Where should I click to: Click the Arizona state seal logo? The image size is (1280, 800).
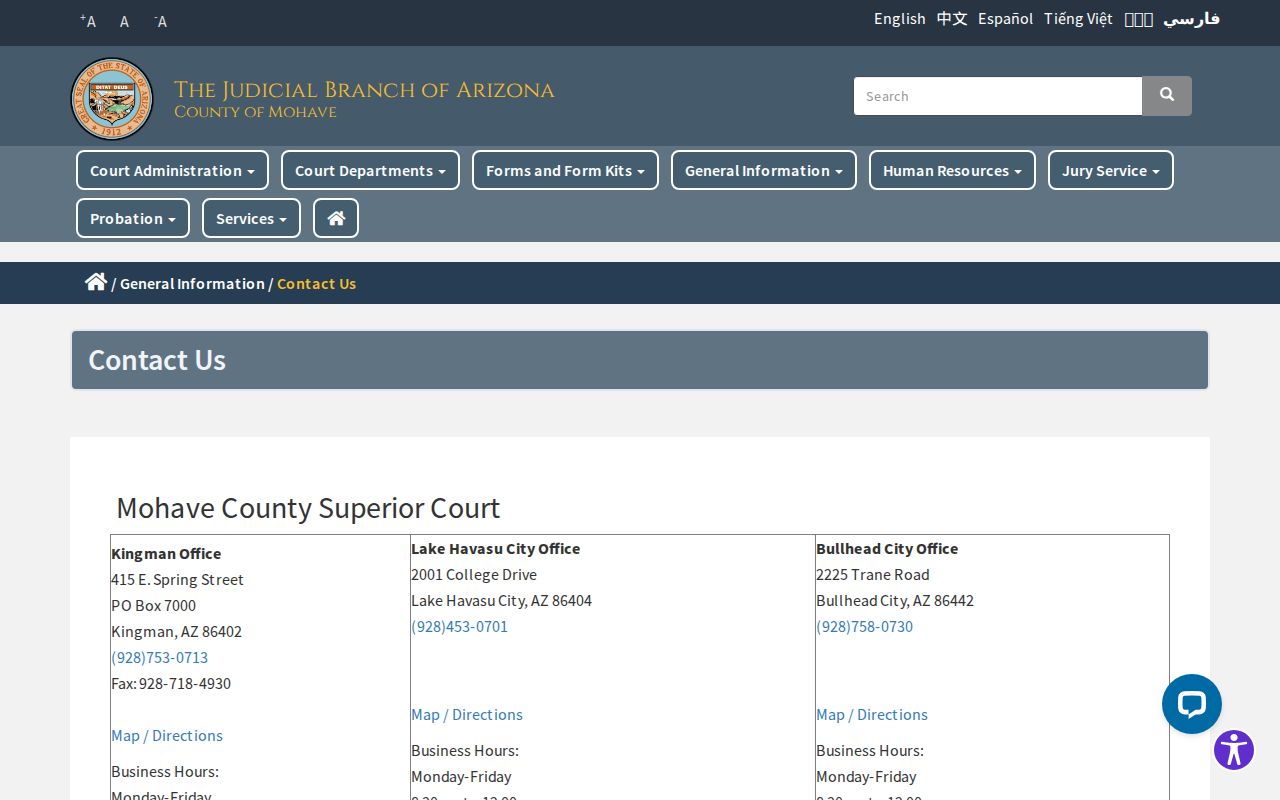[112, 99]
